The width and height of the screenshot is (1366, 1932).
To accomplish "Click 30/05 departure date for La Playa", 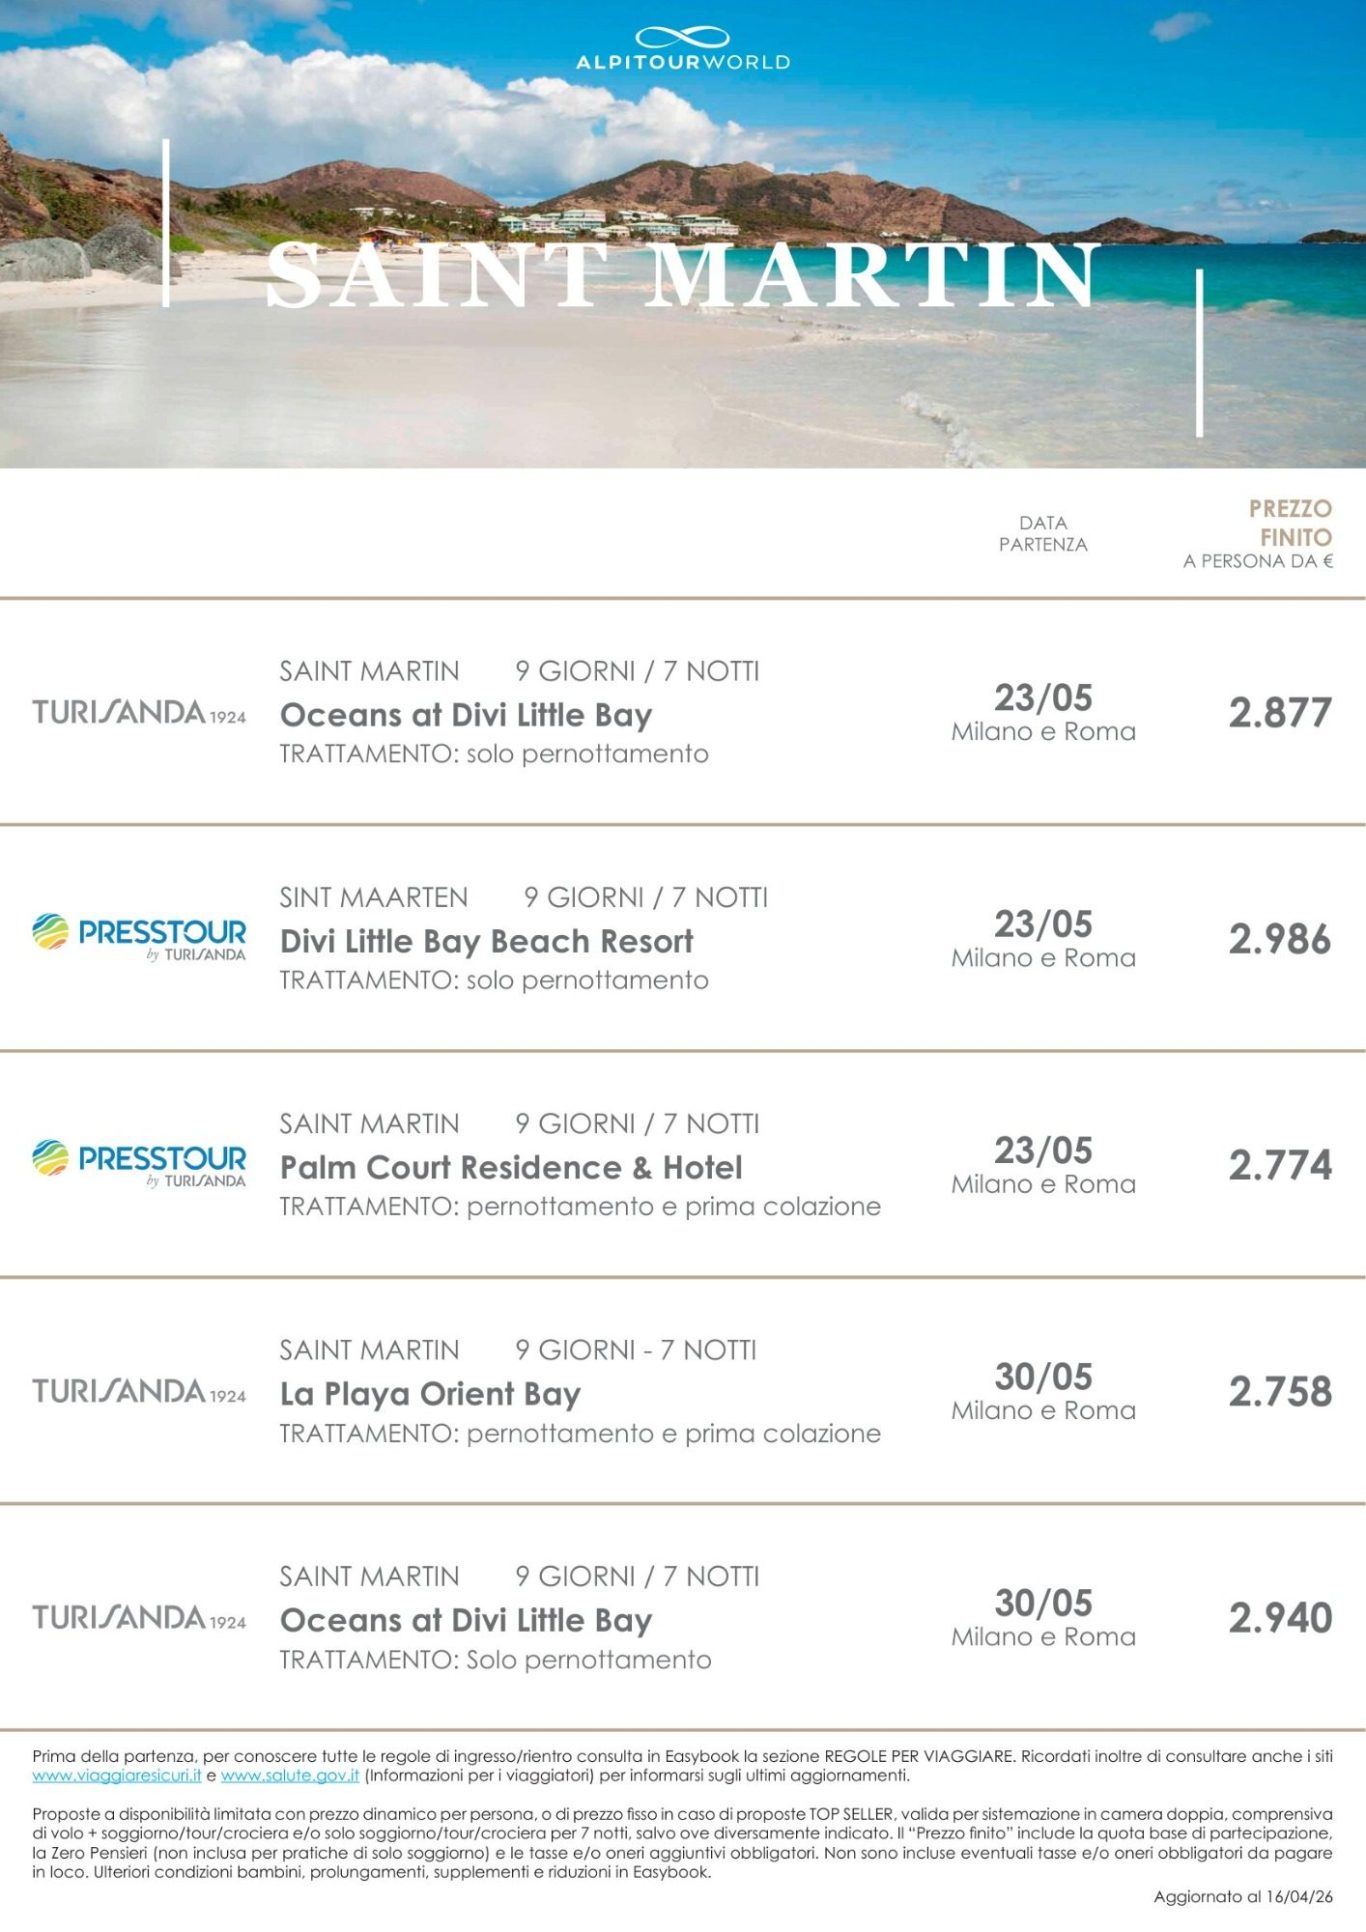I will (1043, 1377).
